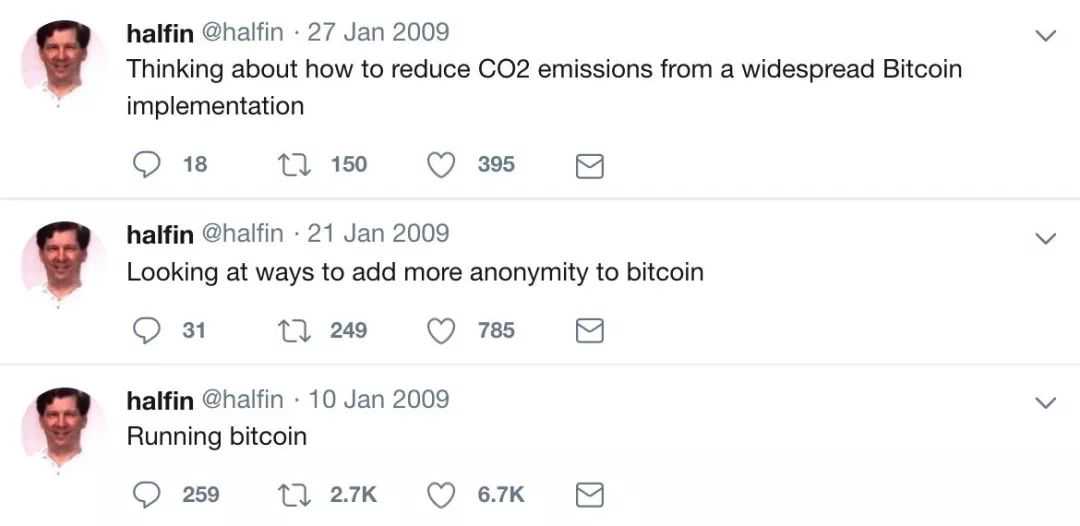
Task: Reply to the "Running bitcoin" tweet
Action: pyautogui.click(x=148, y=494)
